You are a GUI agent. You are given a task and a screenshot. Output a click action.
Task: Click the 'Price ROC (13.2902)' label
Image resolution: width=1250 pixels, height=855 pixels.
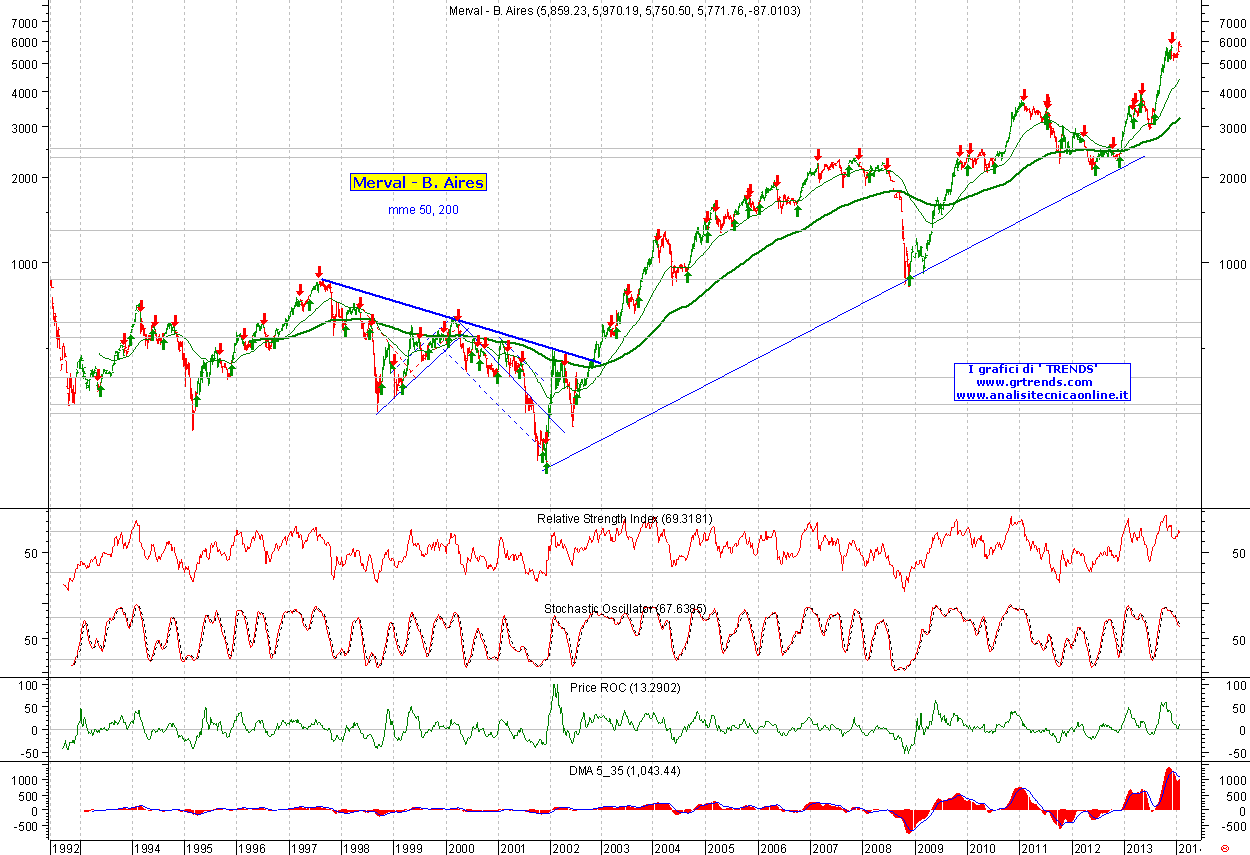point(625,688)
